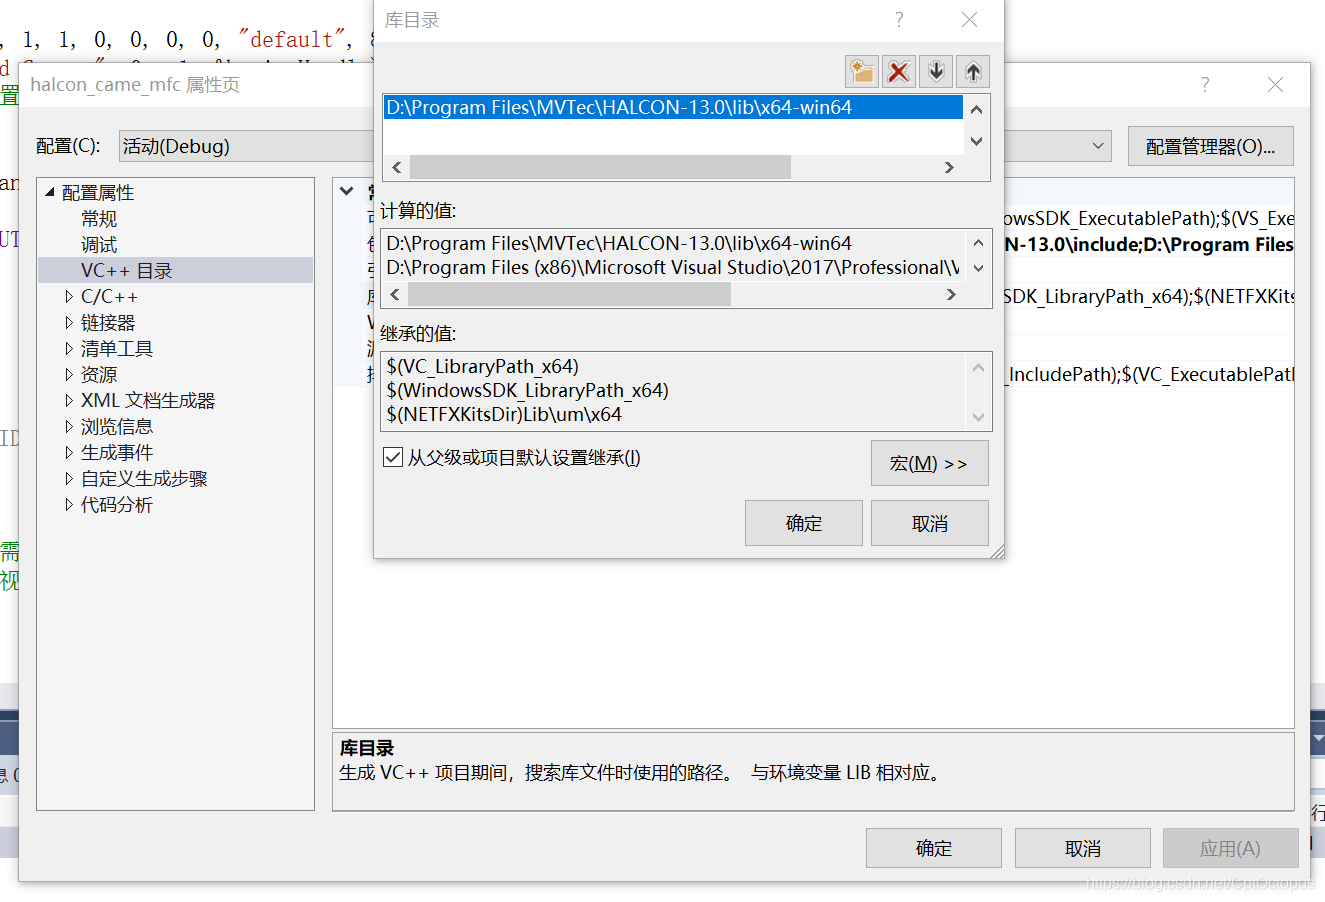
Task: Click $(NETFXKitsDir)Lib\um\x64 inherited value
Action: 504,414
